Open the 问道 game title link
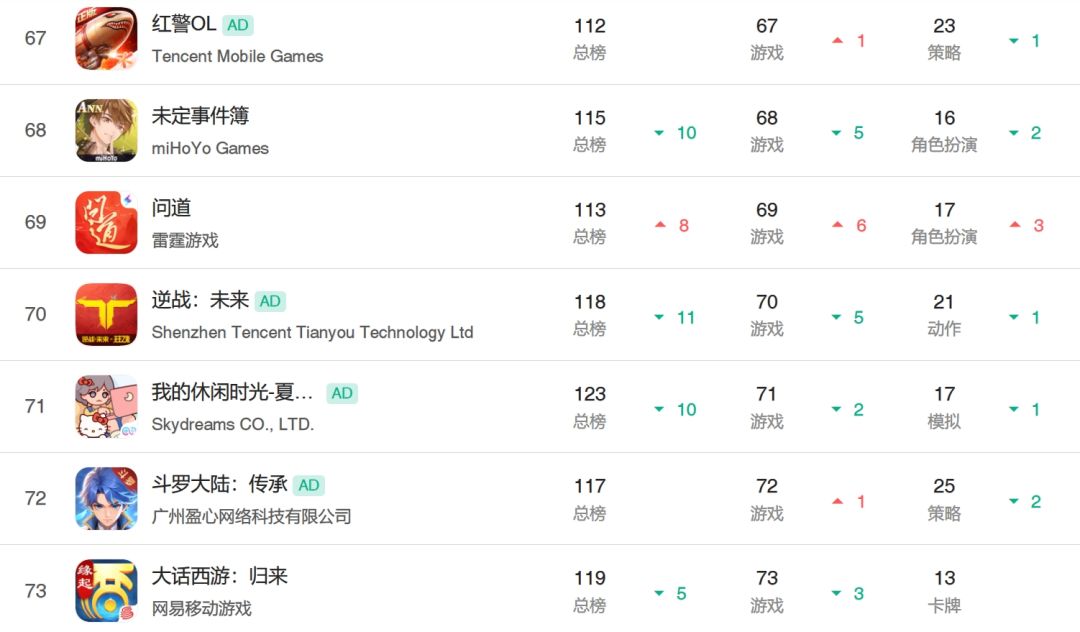 pos(171,208)
